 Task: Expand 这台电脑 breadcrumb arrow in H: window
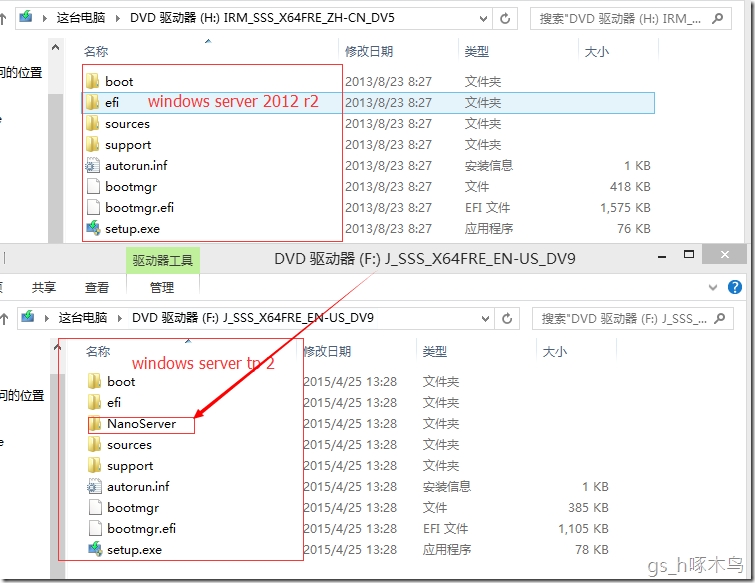coord(118,18)
